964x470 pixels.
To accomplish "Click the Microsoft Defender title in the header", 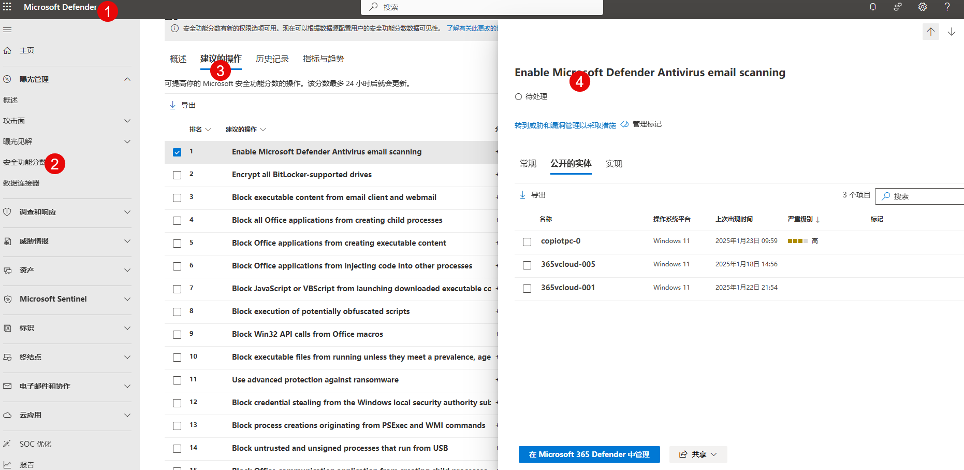I will point(60,7).
